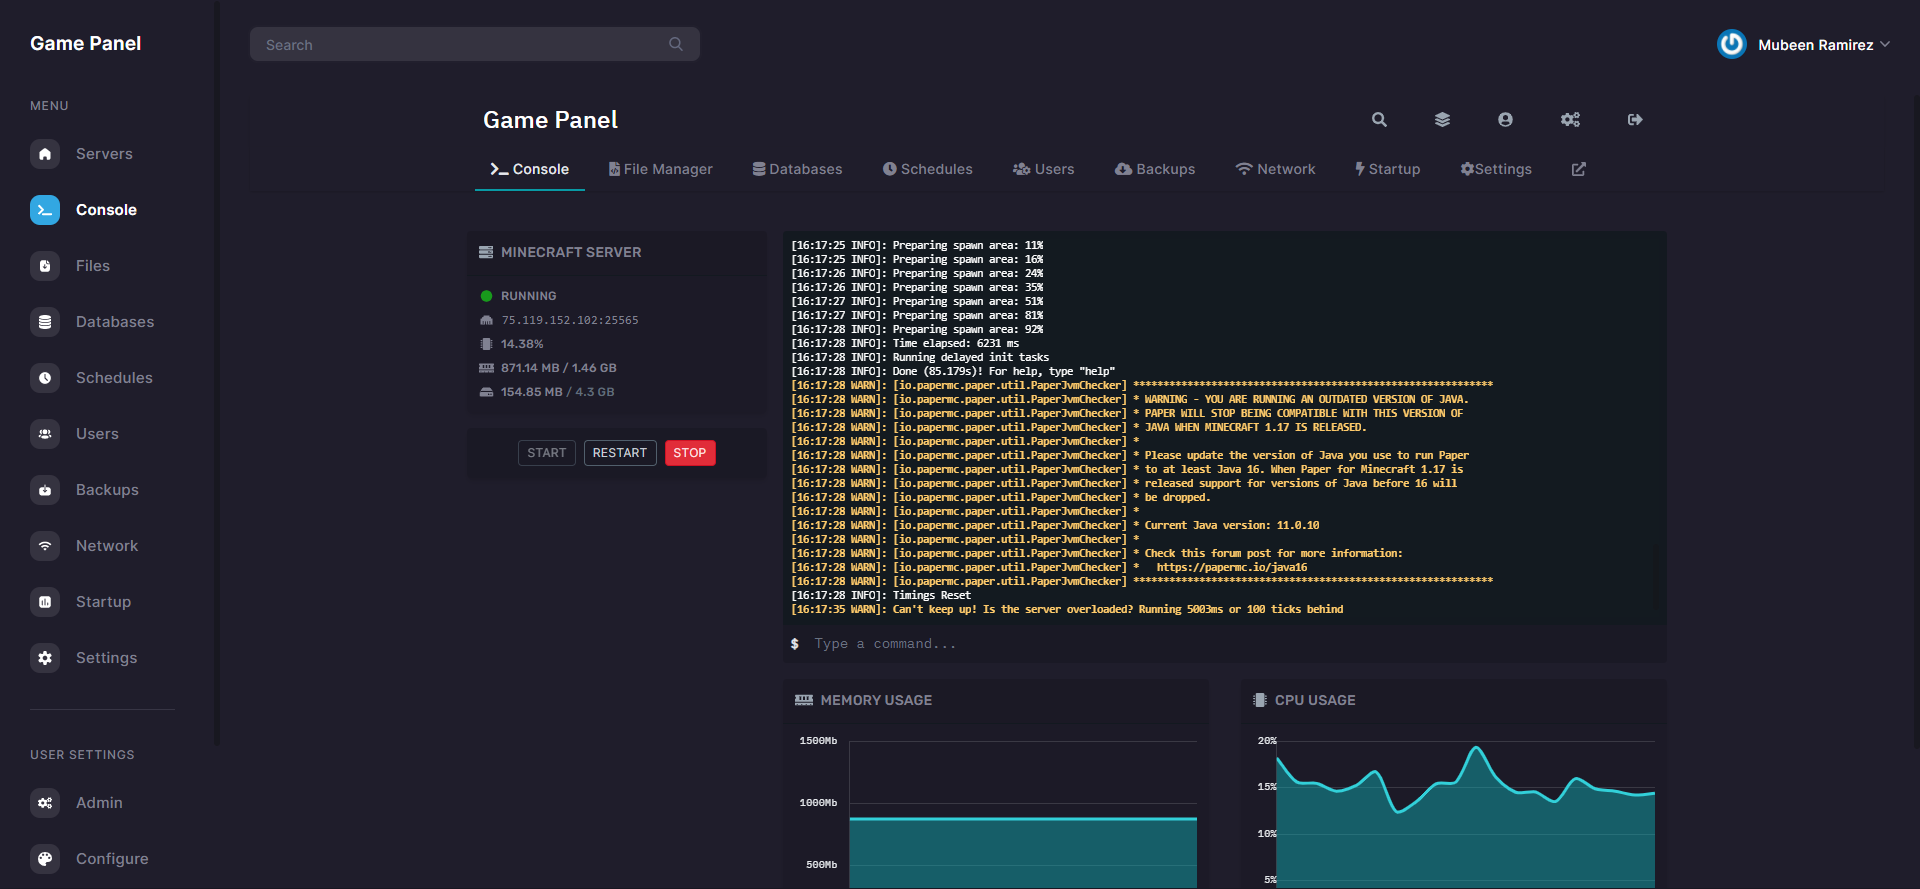
Task: Click the Servers home icon in sidebar
Action: point(45,154)
